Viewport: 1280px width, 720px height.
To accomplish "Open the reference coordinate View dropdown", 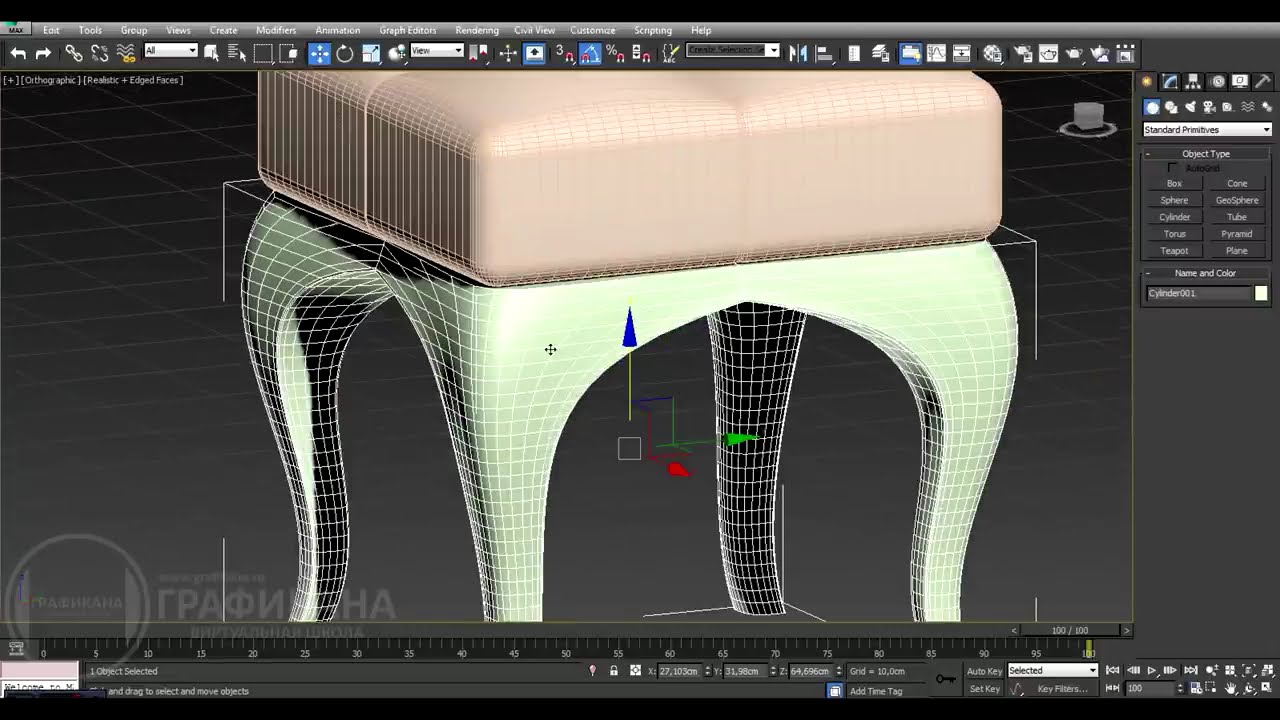I will tap(437, 50).
